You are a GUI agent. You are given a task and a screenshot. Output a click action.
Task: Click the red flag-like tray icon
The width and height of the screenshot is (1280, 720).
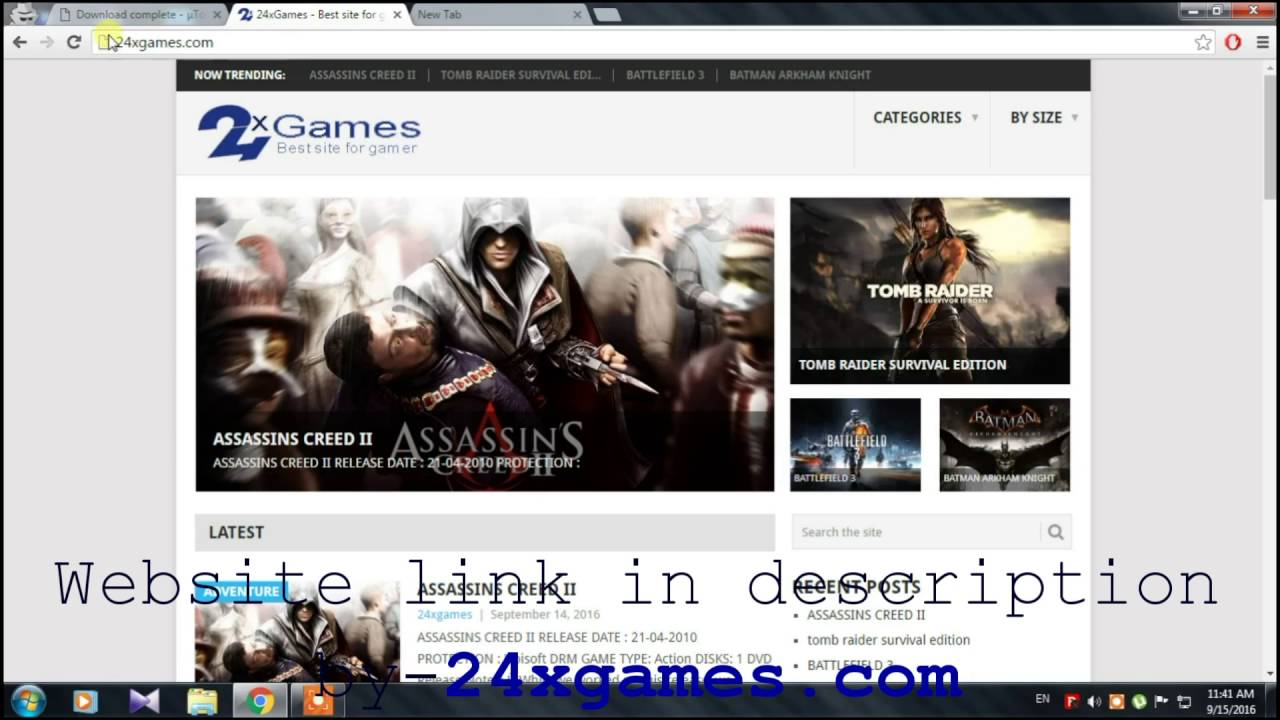click(1073, 702)
